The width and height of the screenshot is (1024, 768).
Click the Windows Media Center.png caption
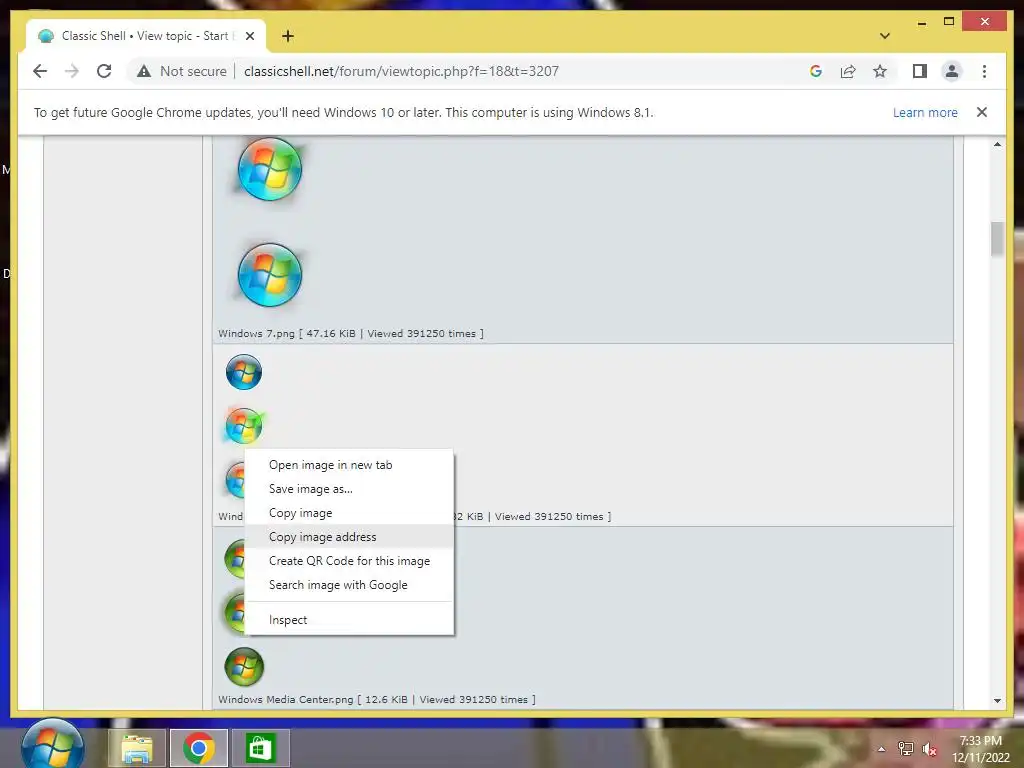(377, 699)
